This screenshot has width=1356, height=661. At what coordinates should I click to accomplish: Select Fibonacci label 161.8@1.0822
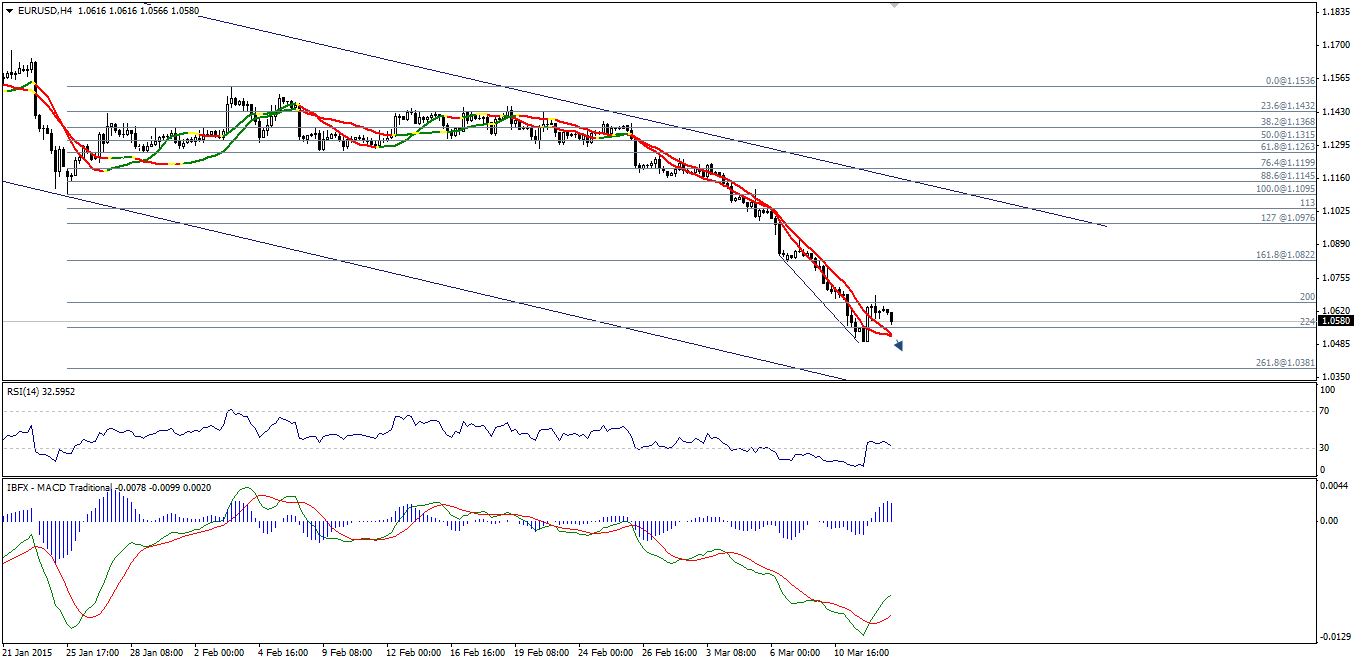tap(1285, 255)
